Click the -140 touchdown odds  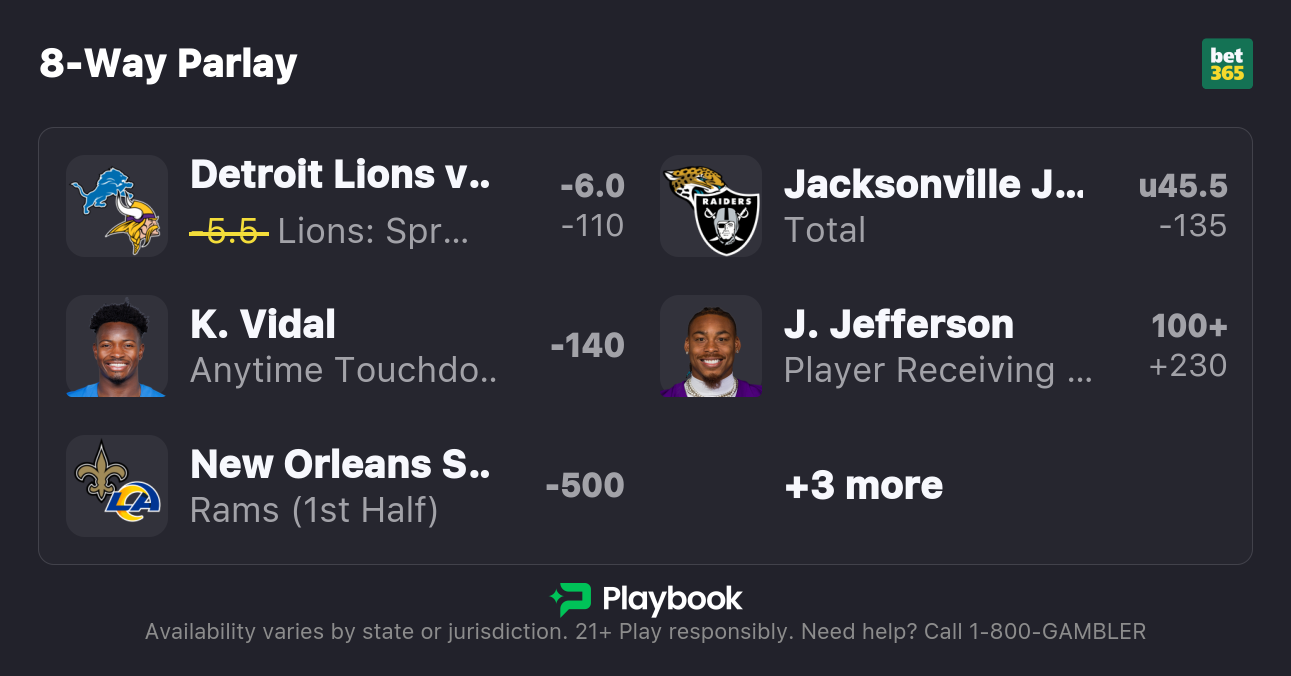click(587, 346)
